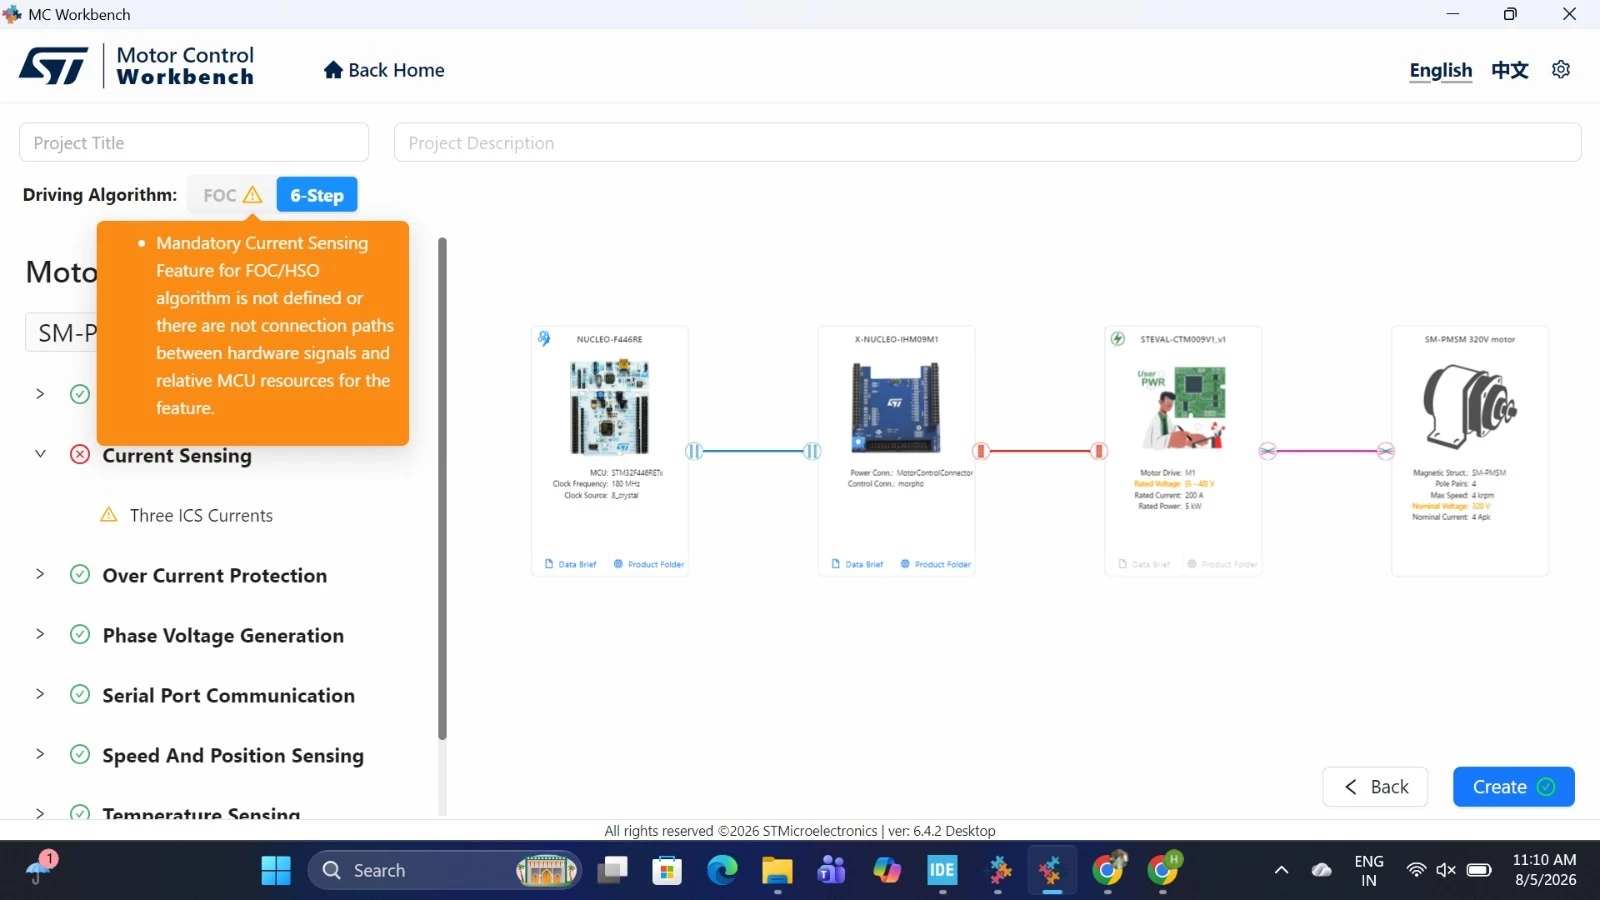Click the red error icon beside Current Sensing

tap(80, 455)
